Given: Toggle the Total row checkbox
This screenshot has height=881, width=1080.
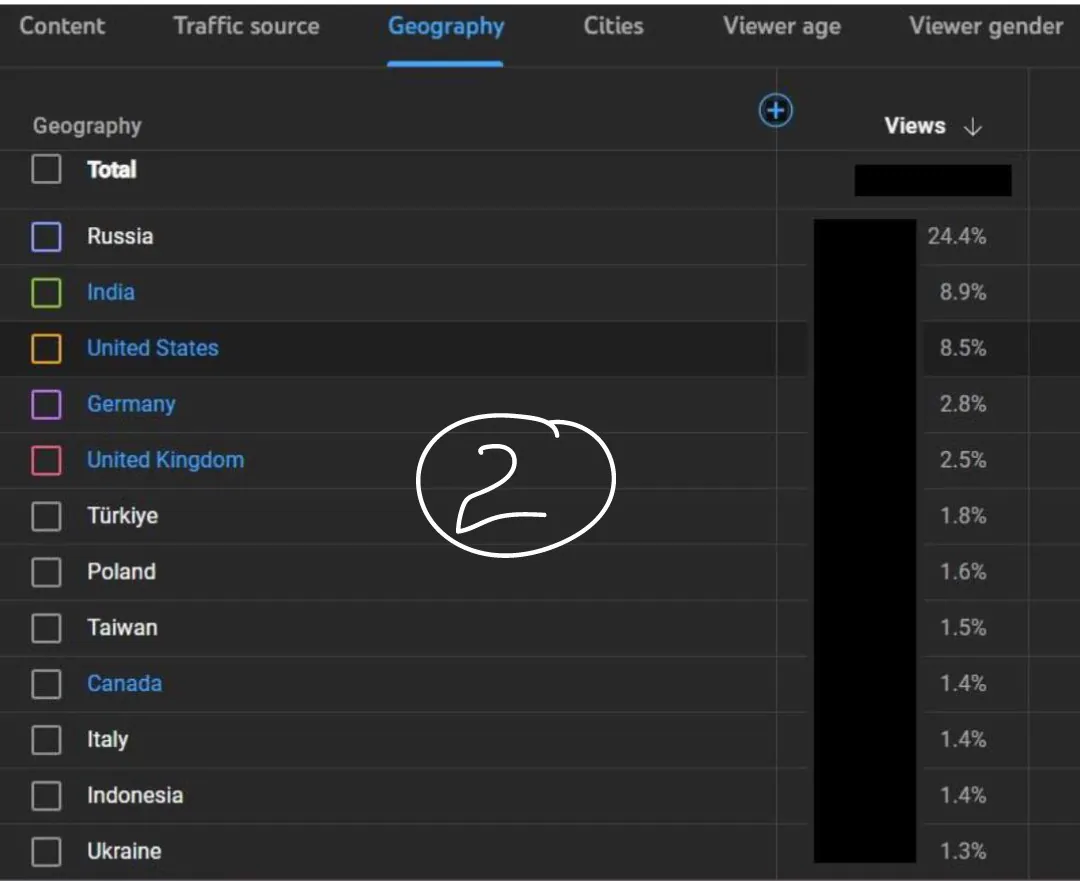Looking at the screenshot, I should click(x=46, y=169).
